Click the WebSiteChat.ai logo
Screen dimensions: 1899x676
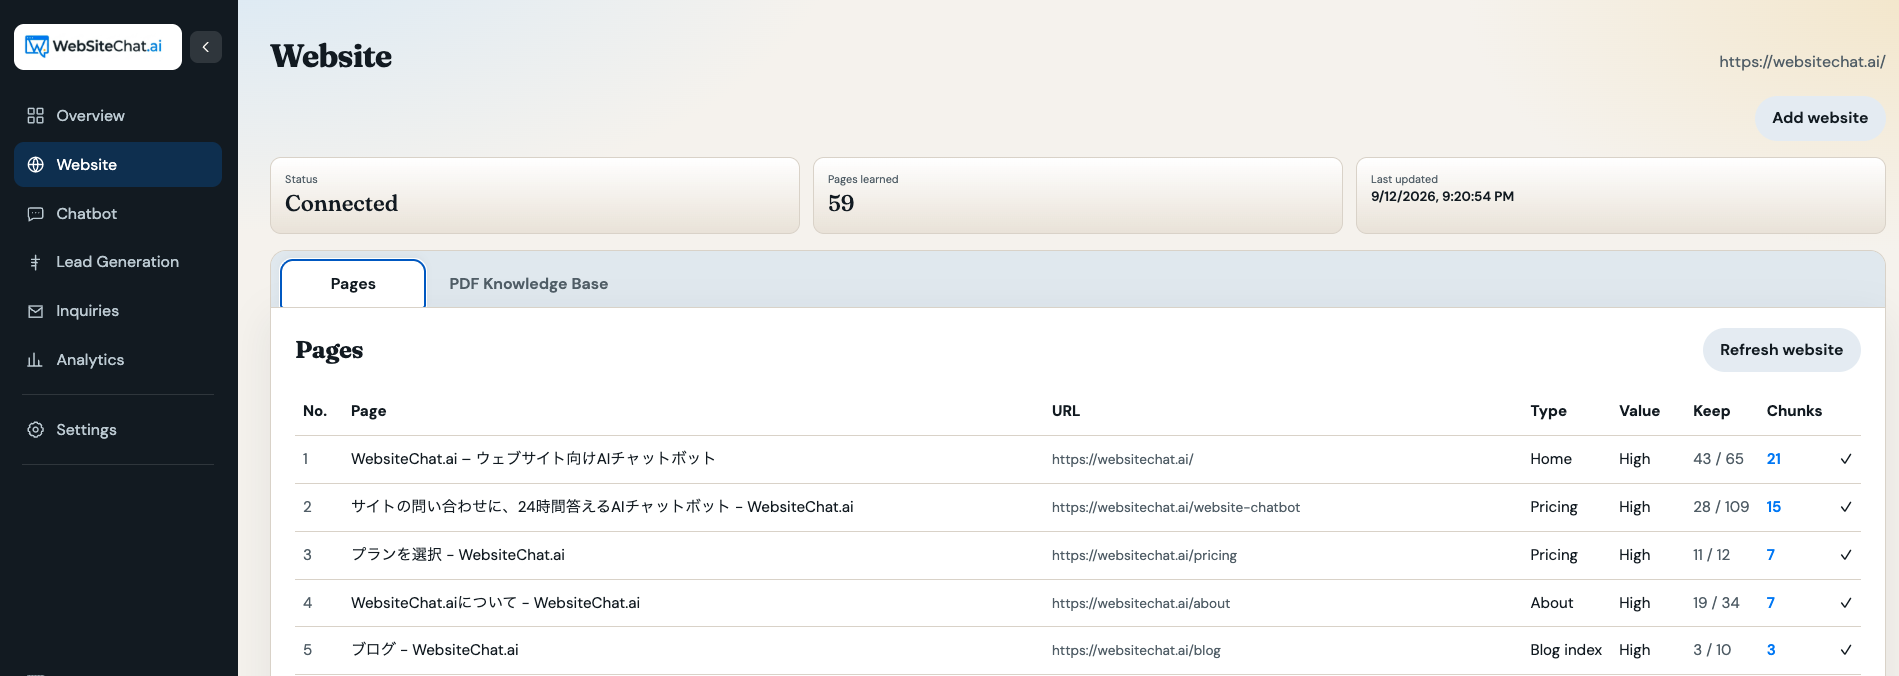coord(97,47)
